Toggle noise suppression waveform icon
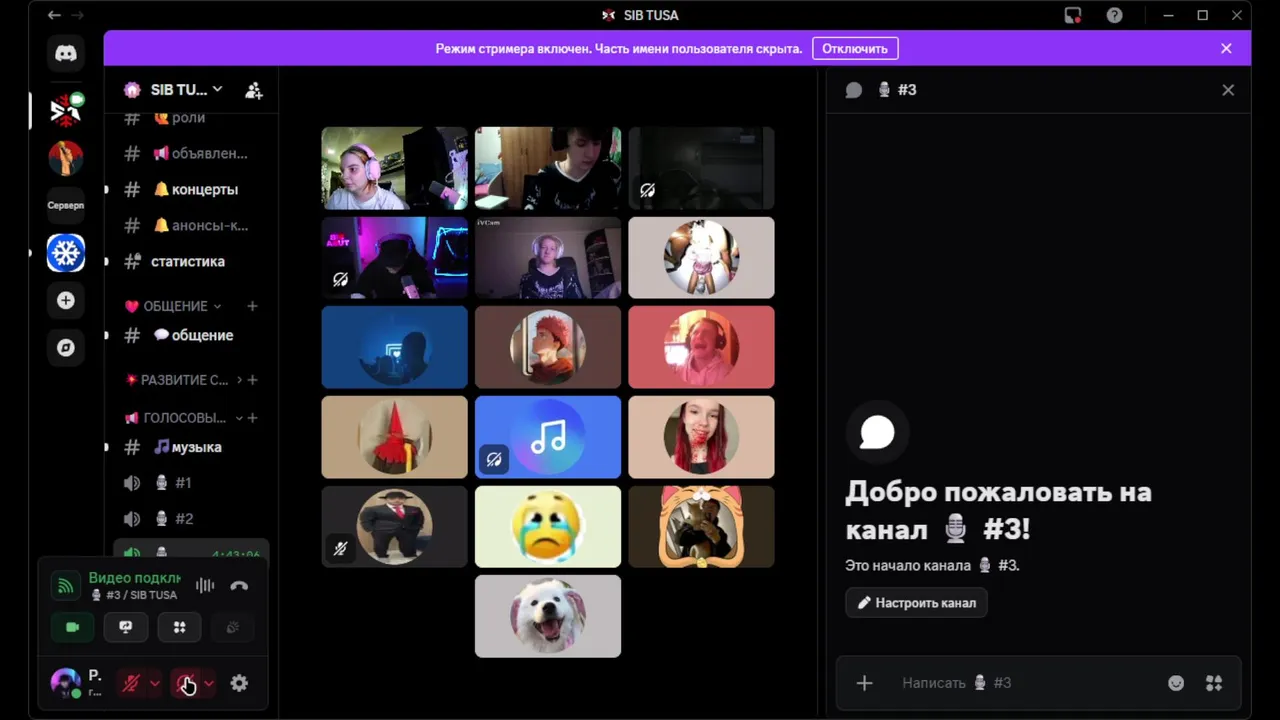This screenshot has width=1280, height=720. (x=205, y=586)
